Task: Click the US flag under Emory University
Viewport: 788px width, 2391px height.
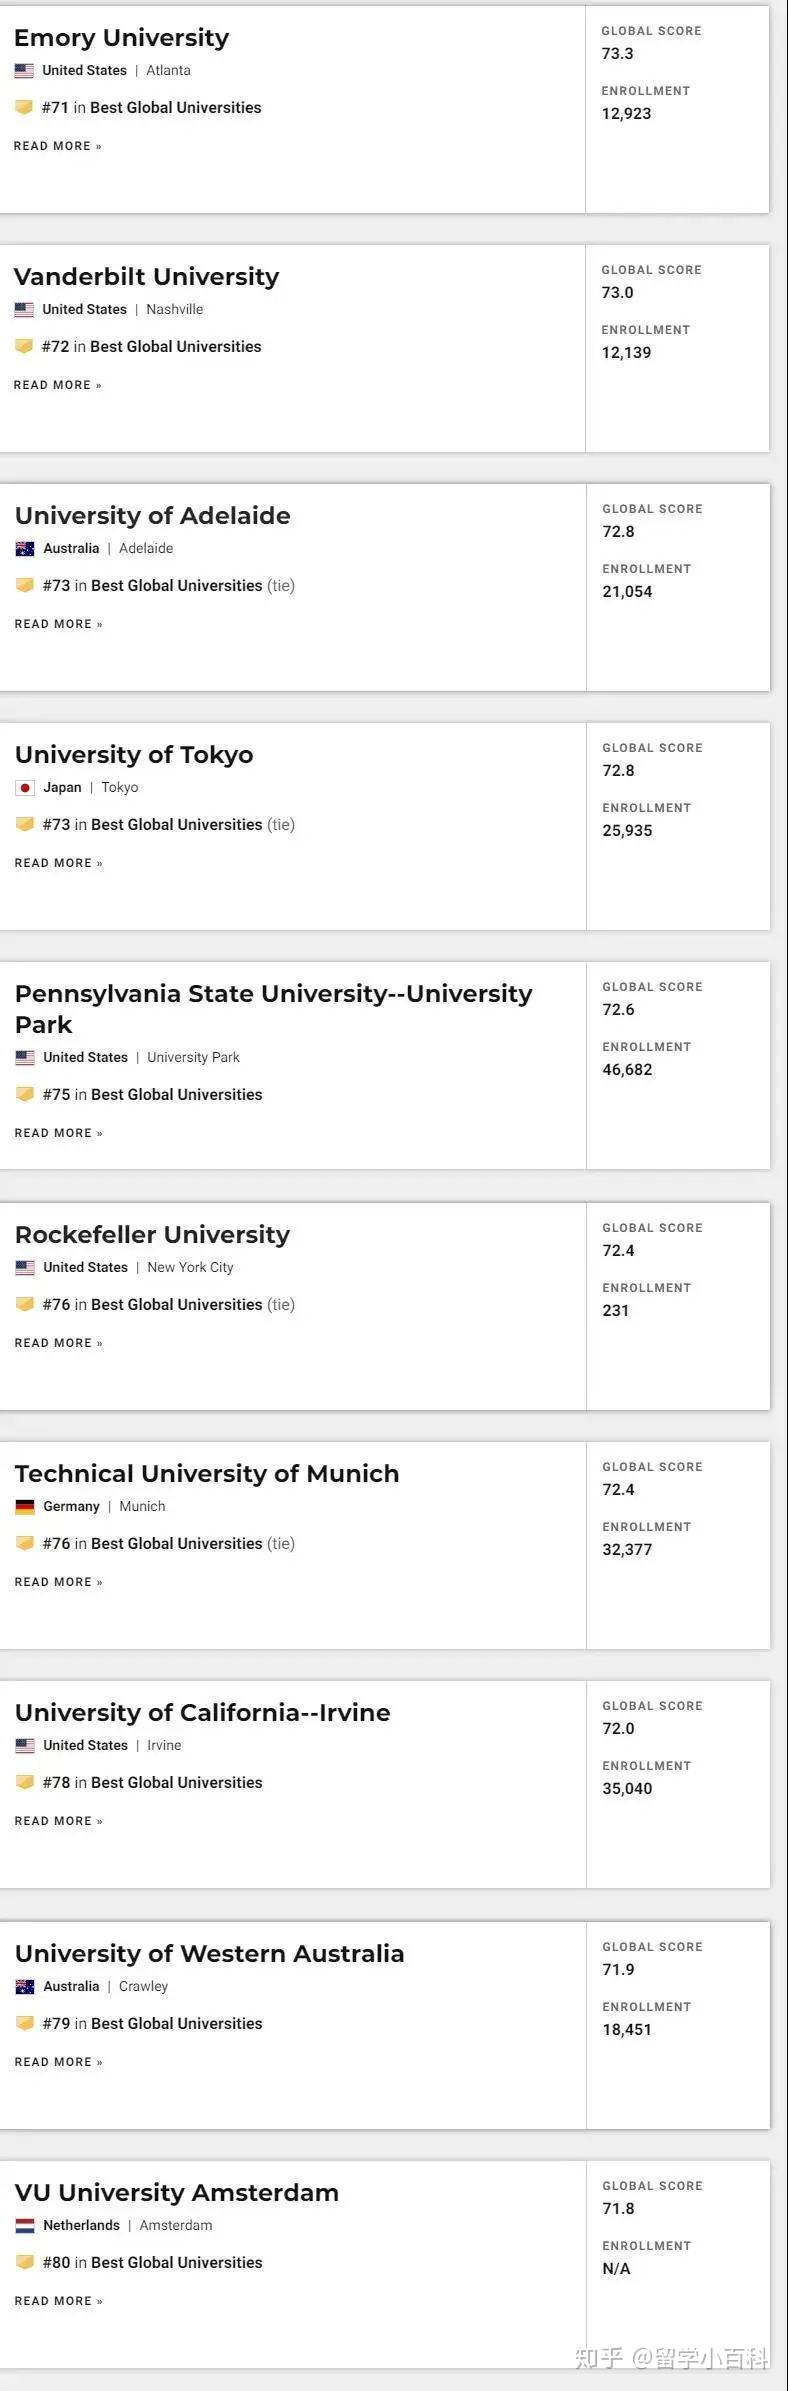Action: pos(24,71)
